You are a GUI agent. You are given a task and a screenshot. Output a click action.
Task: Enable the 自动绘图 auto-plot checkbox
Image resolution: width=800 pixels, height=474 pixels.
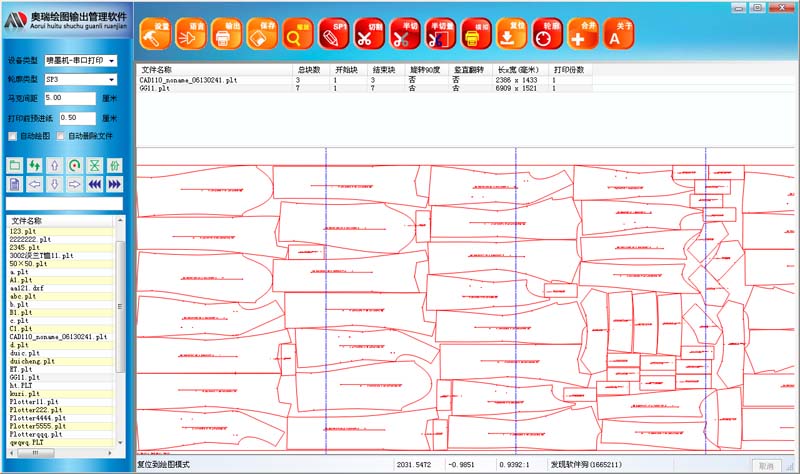tap(13, 136)
